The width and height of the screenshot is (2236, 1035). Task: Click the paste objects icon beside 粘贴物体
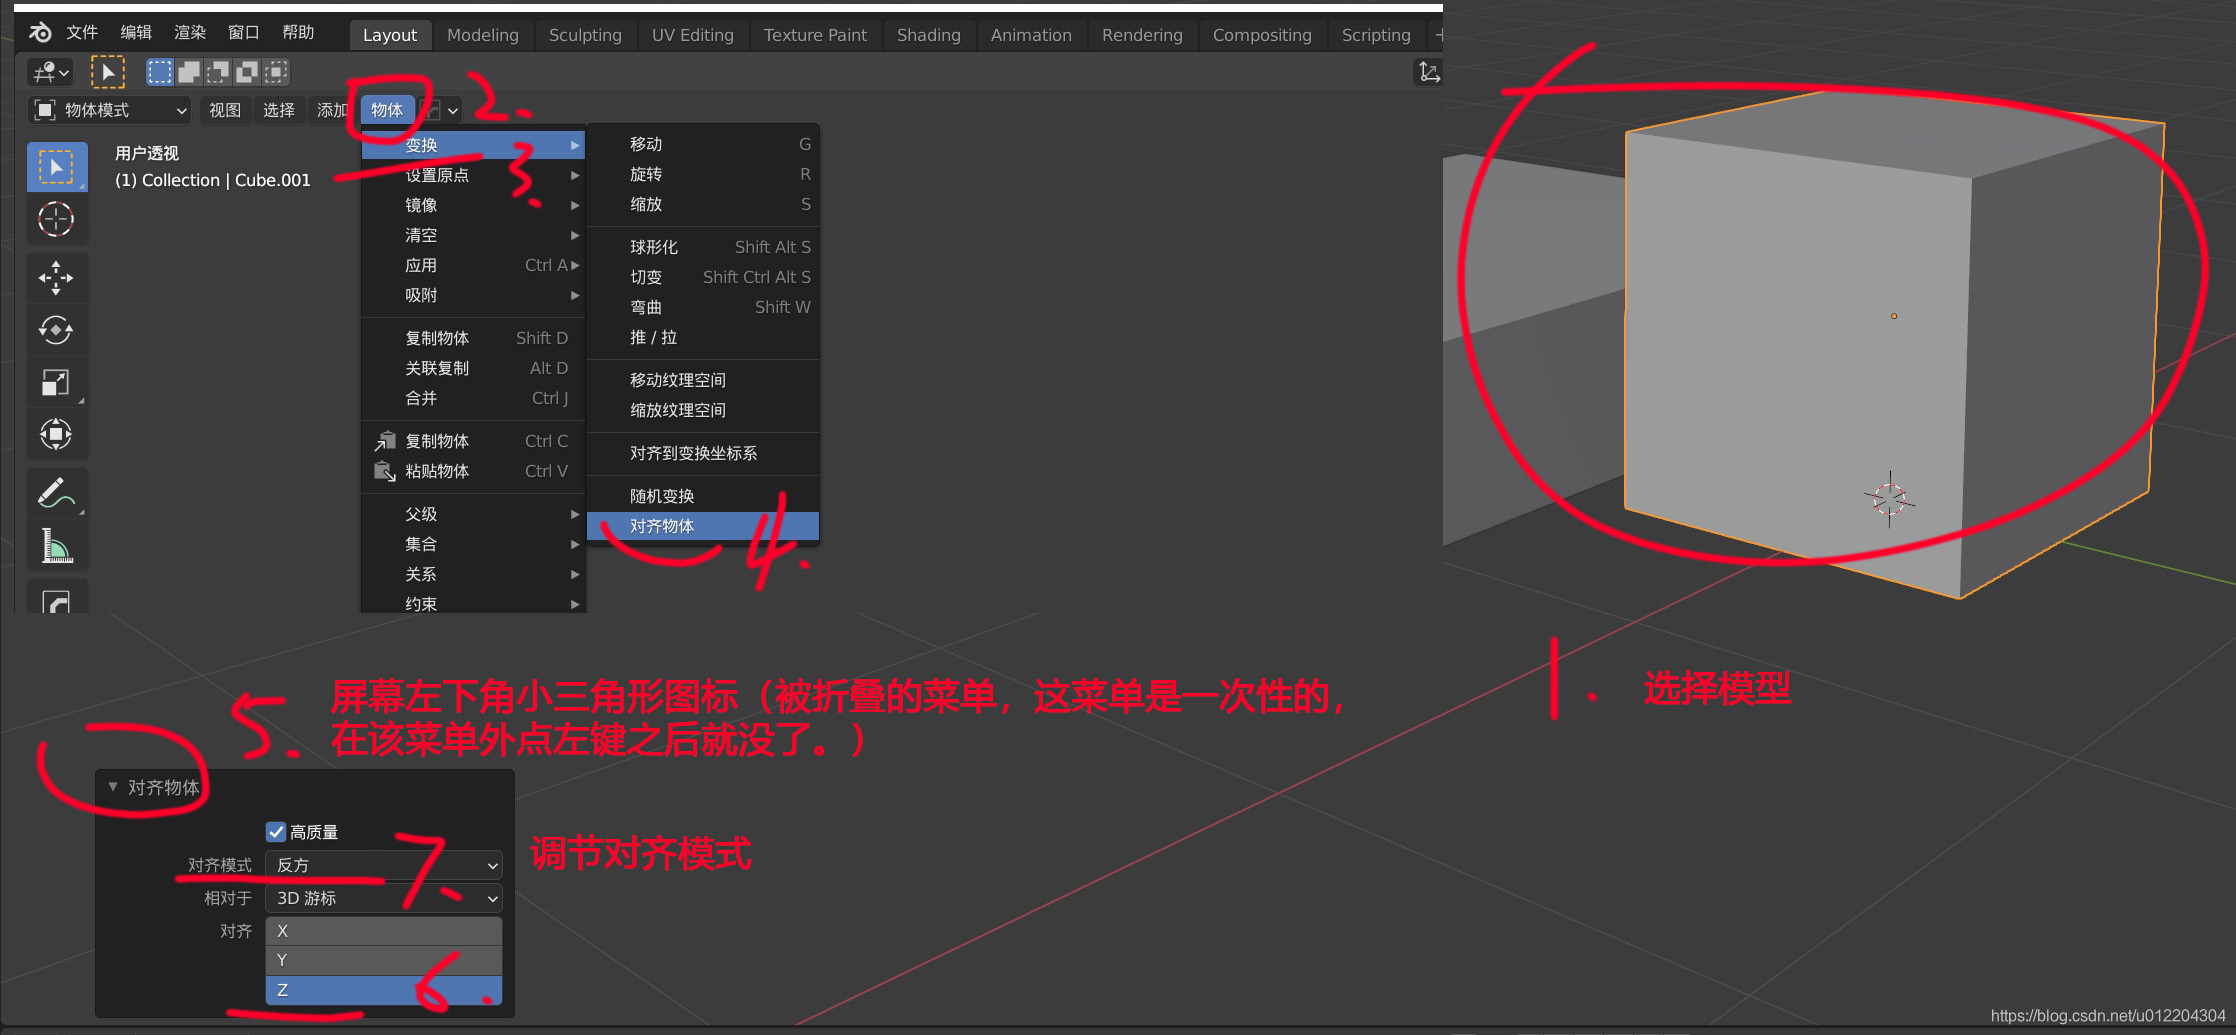[x=385, y=471]
